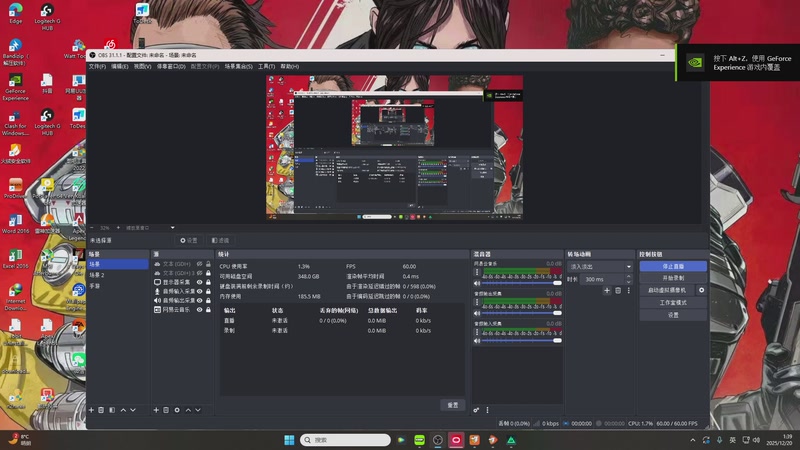Increase transition duration with up stepper

point(629,277)
